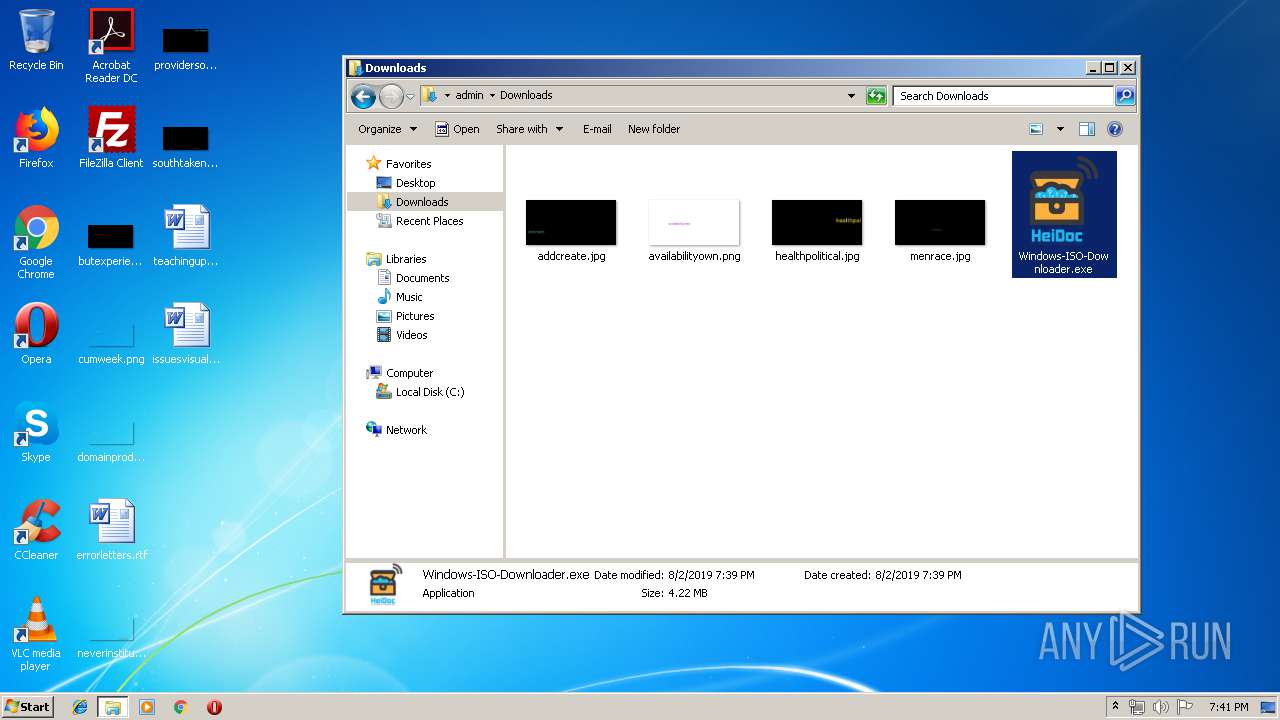Create a New folder

[x=654, y=129]
